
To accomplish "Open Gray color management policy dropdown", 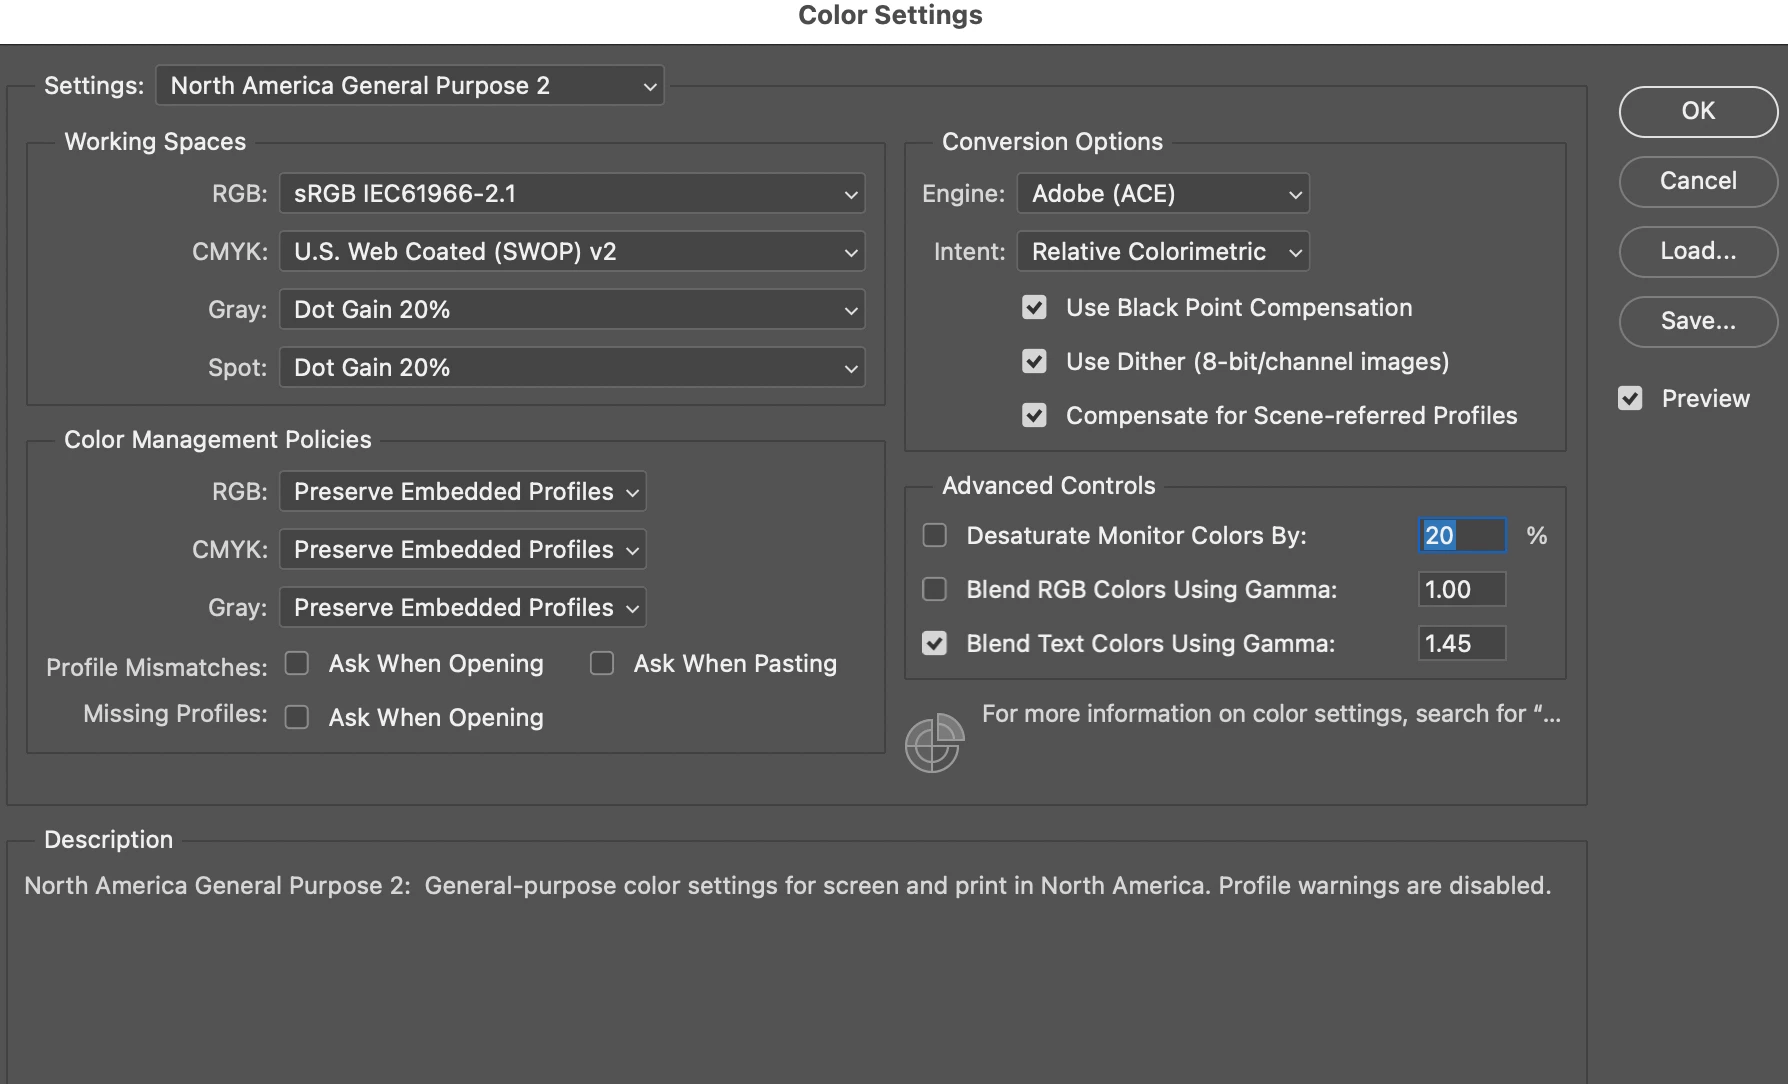I will tap(463, 608).
